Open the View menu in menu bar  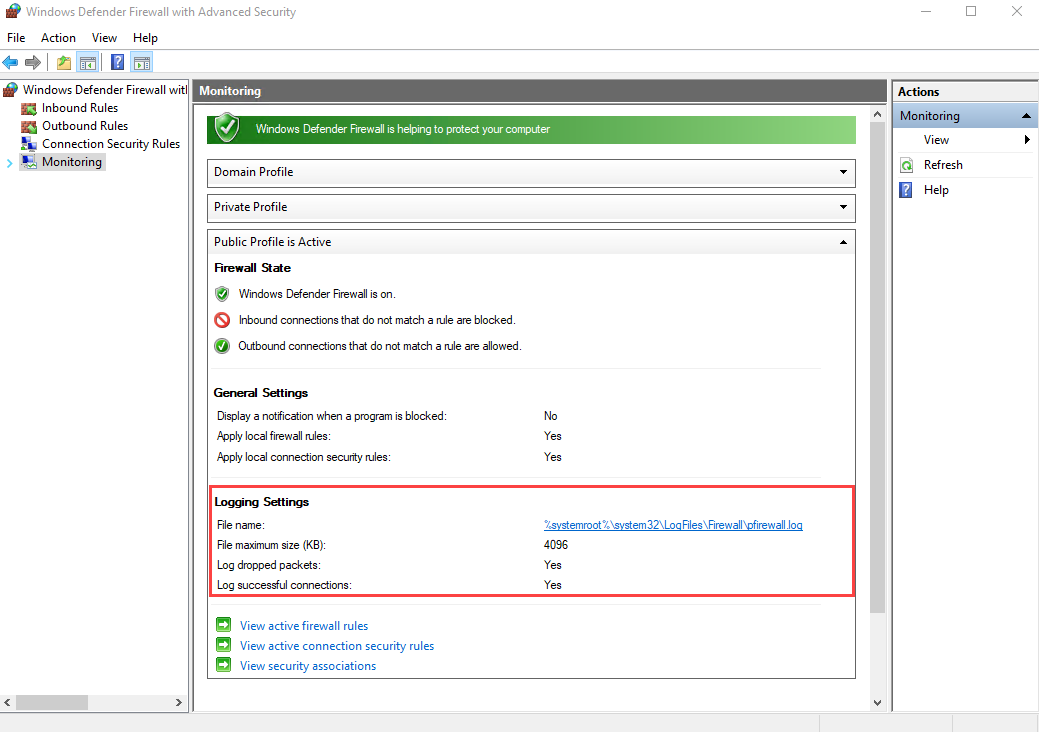pos(104,38)
